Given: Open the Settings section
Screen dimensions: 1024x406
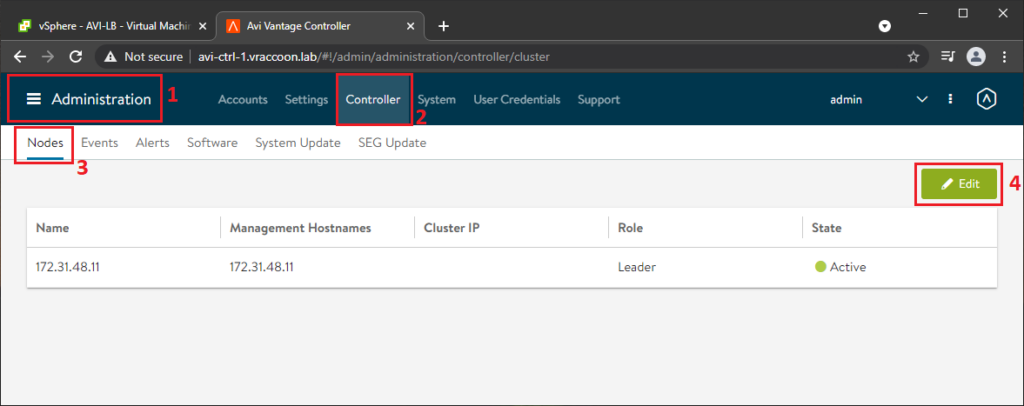Looking at the screenshot, I should click(306, 100).
